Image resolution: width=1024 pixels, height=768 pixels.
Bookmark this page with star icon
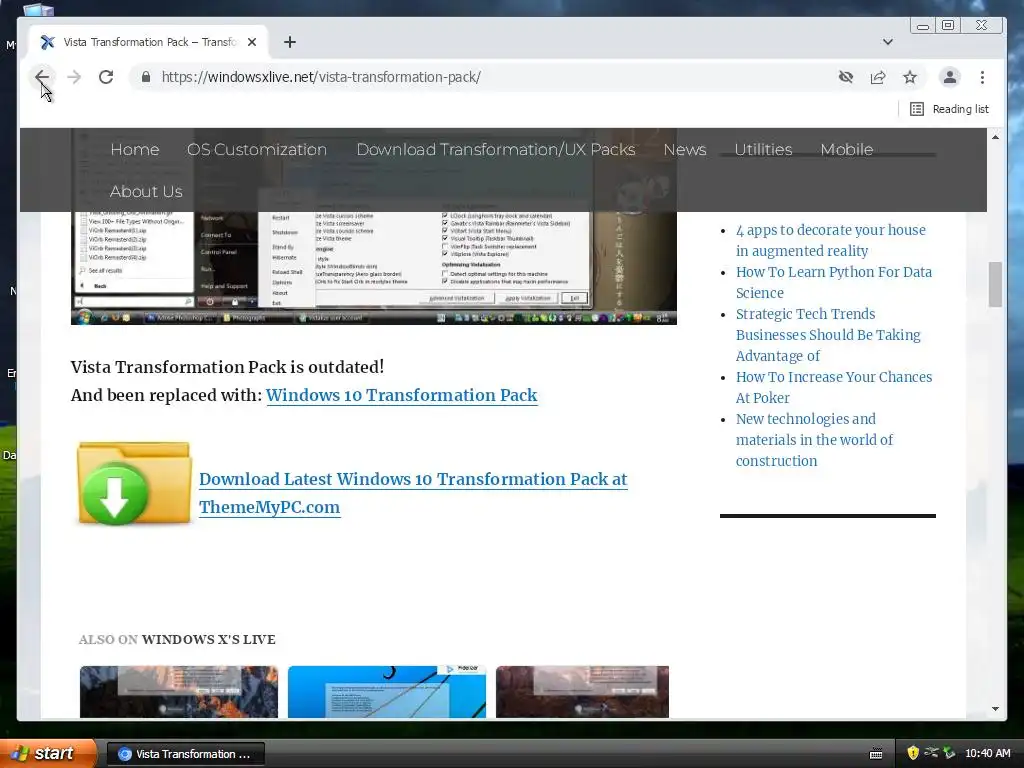pos(910,77)
